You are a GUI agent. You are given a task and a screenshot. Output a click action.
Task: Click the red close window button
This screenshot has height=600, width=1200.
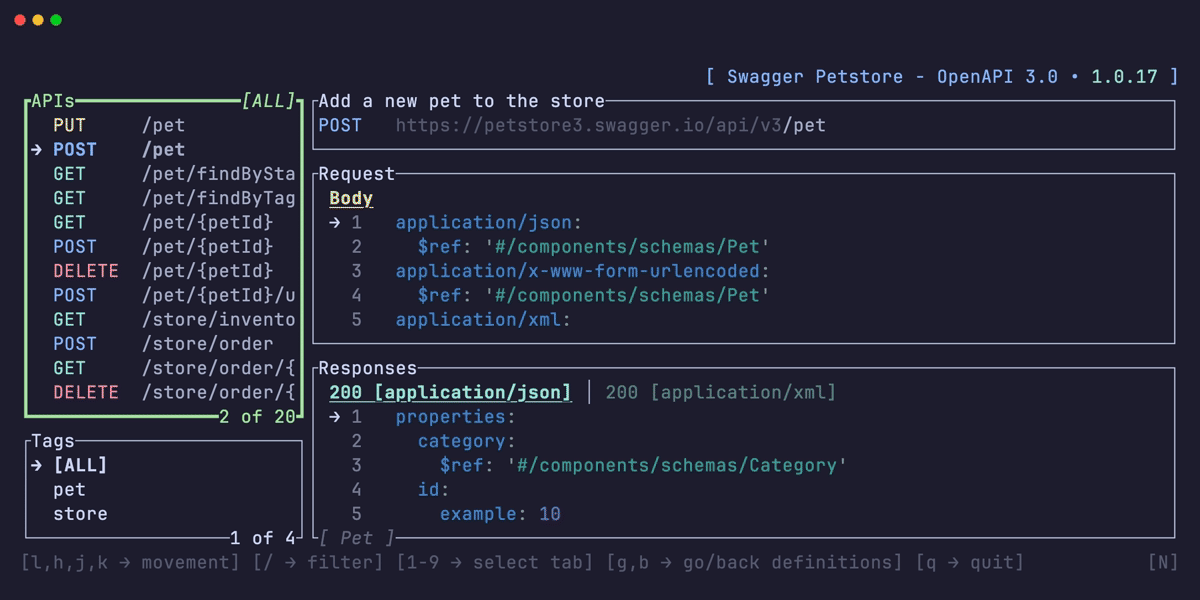point(20,20)
